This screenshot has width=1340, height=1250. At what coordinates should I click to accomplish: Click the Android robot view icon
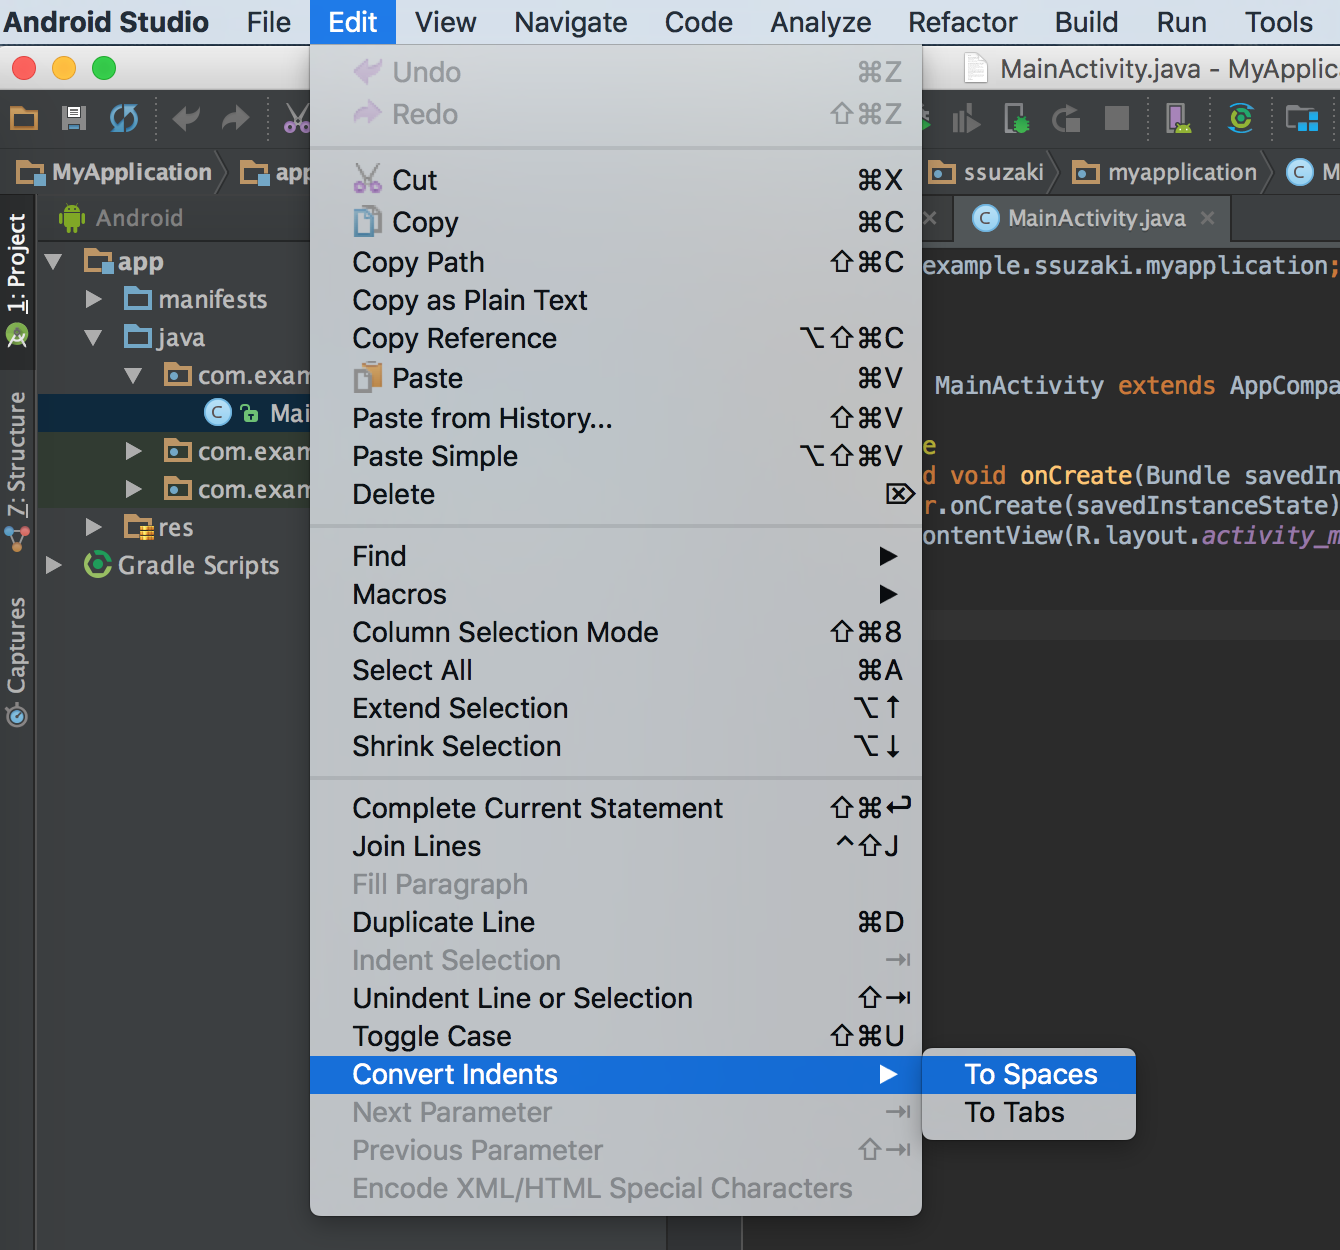tap(72, 218)
